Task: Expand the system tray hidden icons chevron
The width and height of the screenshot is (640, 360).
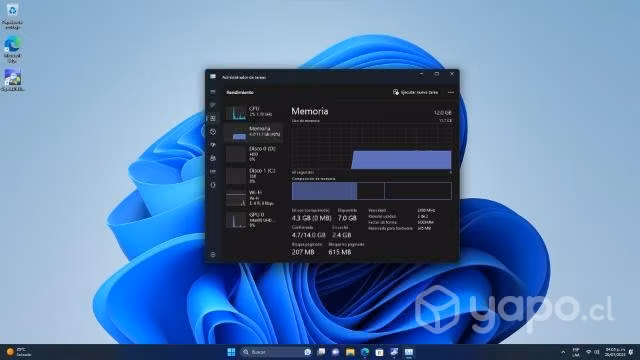Action: pos(563,352)
